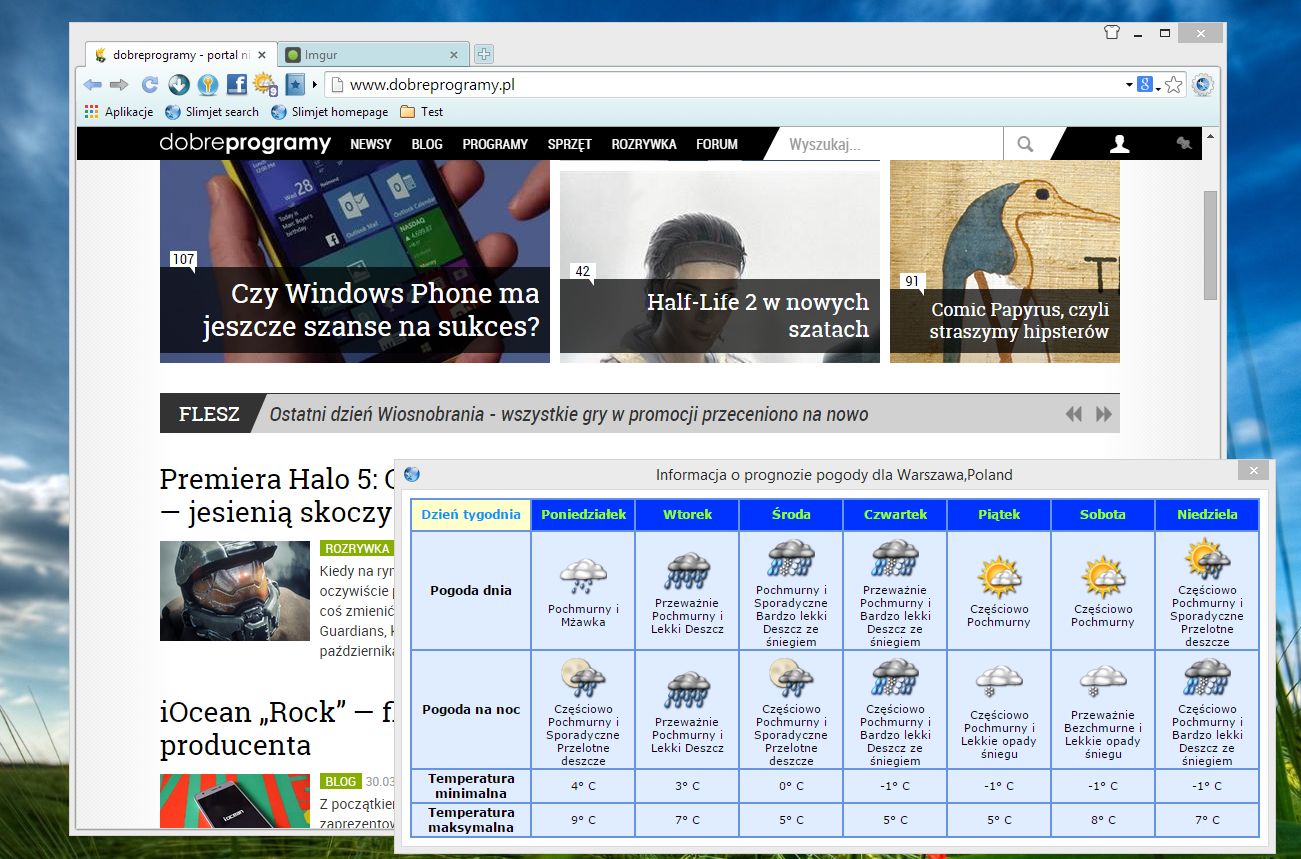Click the Dzień tygodnia header cell
This screenshot has height=859, width=1301.
(x=471, y=515)
